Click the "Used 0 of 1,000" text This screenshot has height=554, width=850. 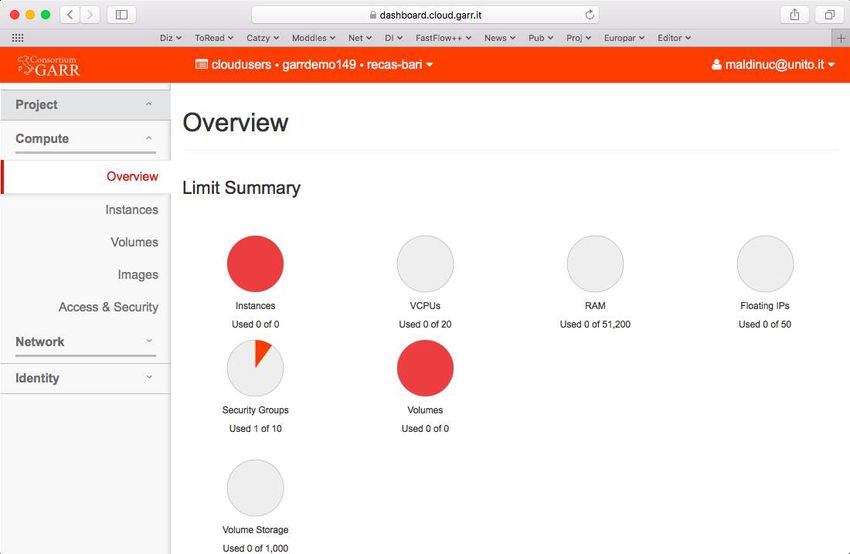pos(255,548)
